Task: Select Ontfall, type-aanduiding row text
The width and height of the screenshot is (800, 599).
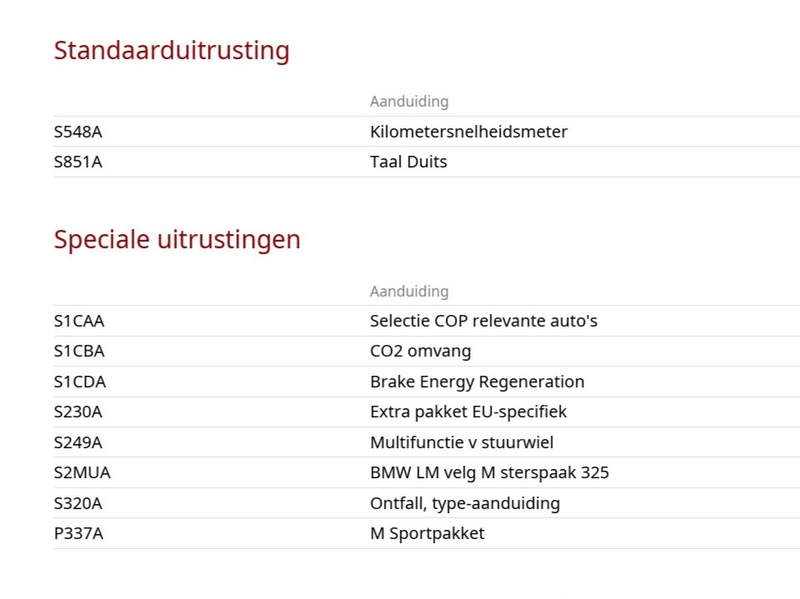Action: pyautogui.click(x=465, y=503)
